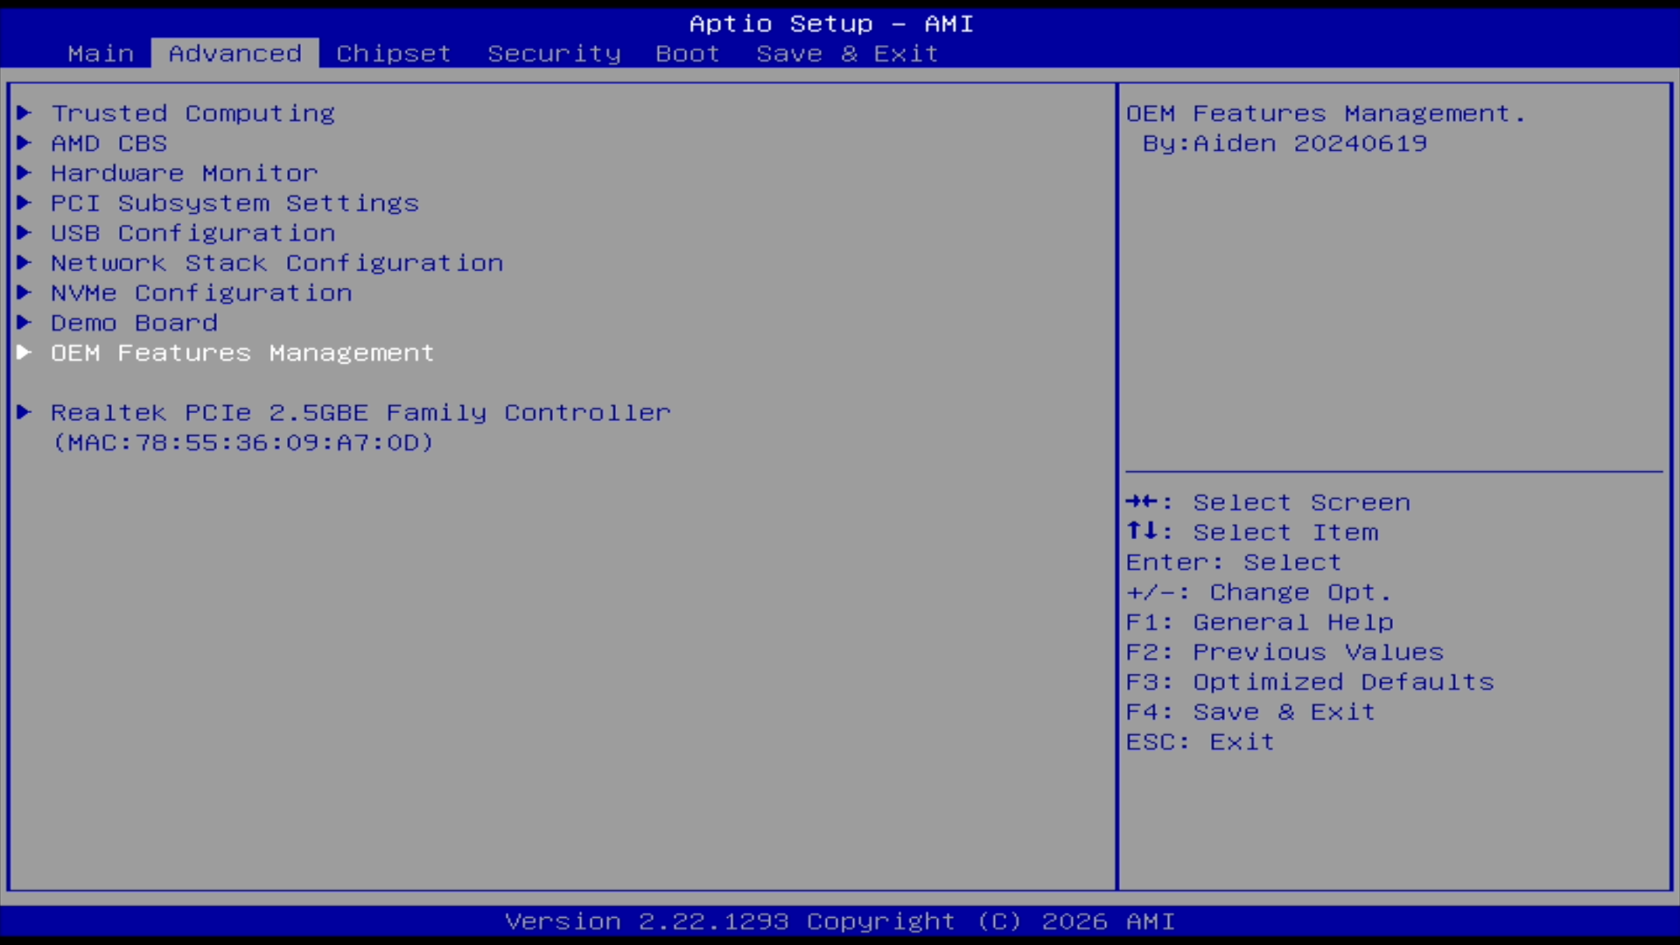Click the MAC address line
The height and width of the screenshot is (945, 1680).
click(243, 442)
